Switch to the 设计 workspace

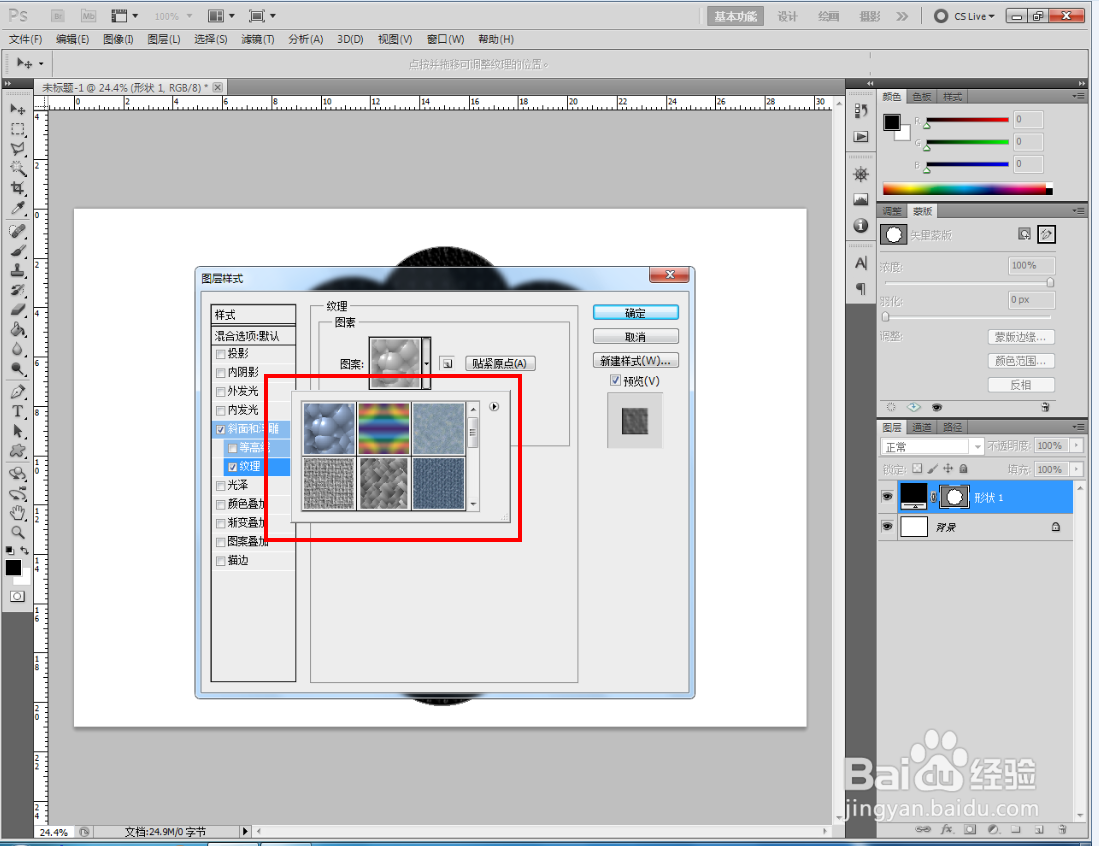click(x=787, y=16)
